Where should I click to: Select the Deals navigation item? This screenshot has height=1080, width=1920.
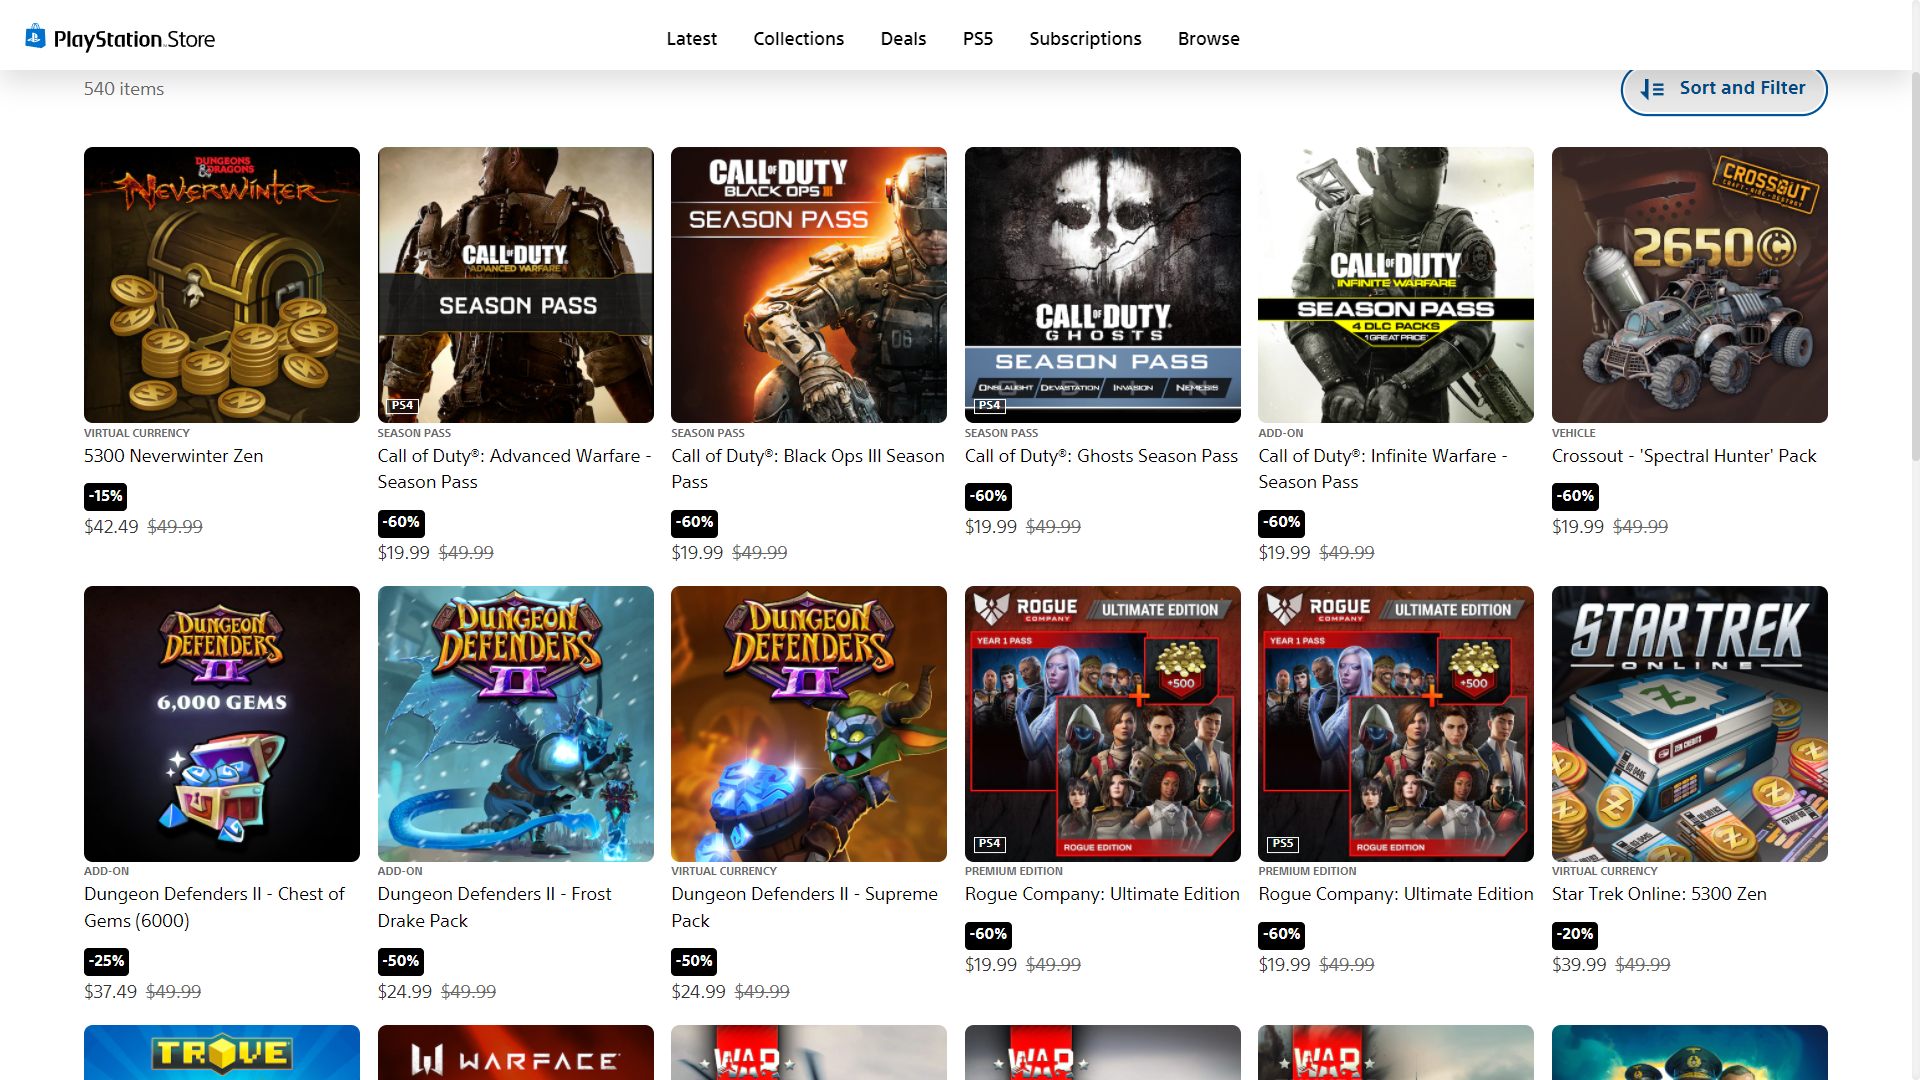[x=903, y=39]
